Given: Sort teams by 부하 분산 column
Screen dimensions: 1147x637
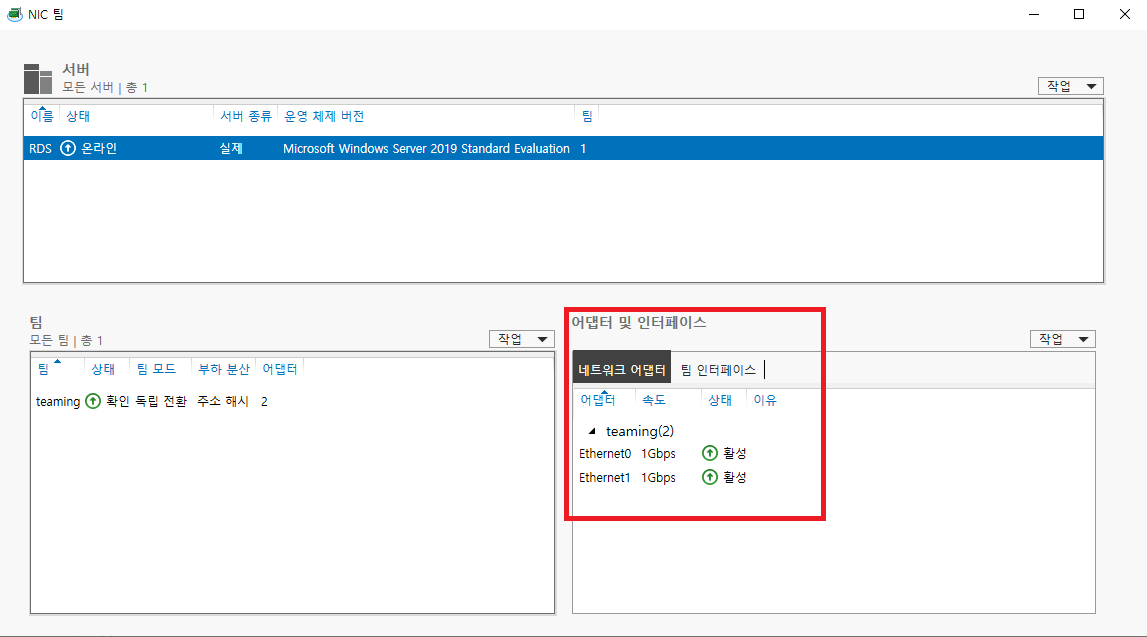Looking at the screenshot, I should click(x=224, y=369).
